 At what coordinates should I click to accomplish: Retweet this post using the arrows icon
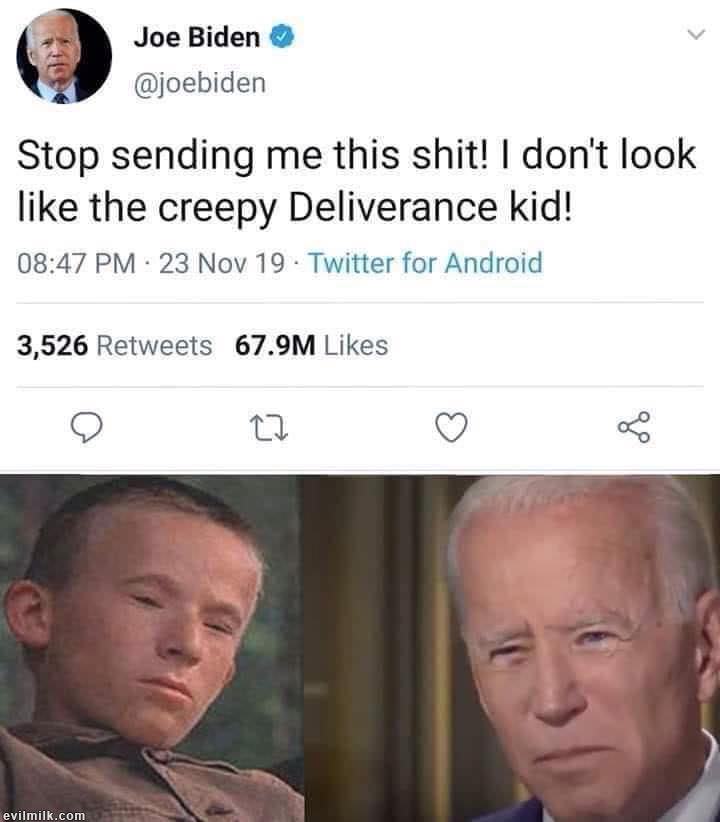pos(268,428)
